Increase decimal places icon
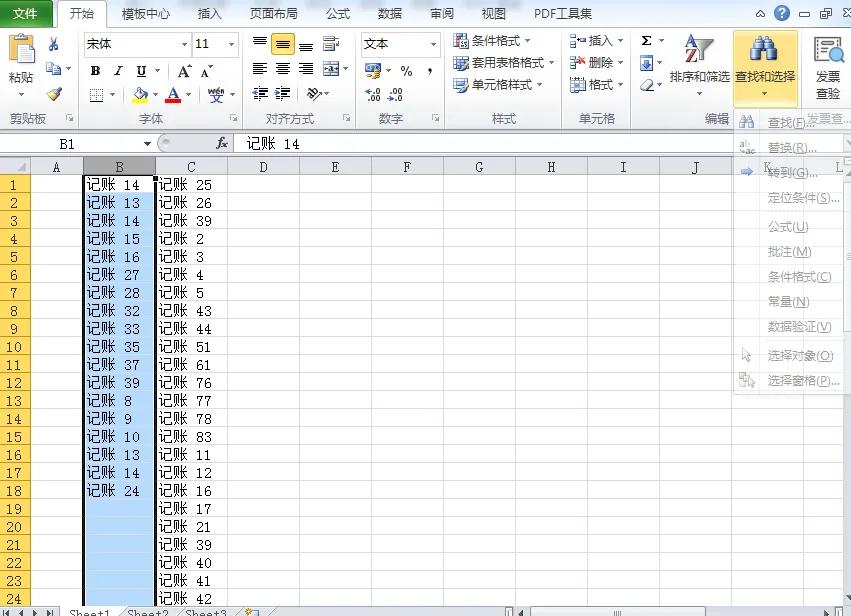 point(373,95)
